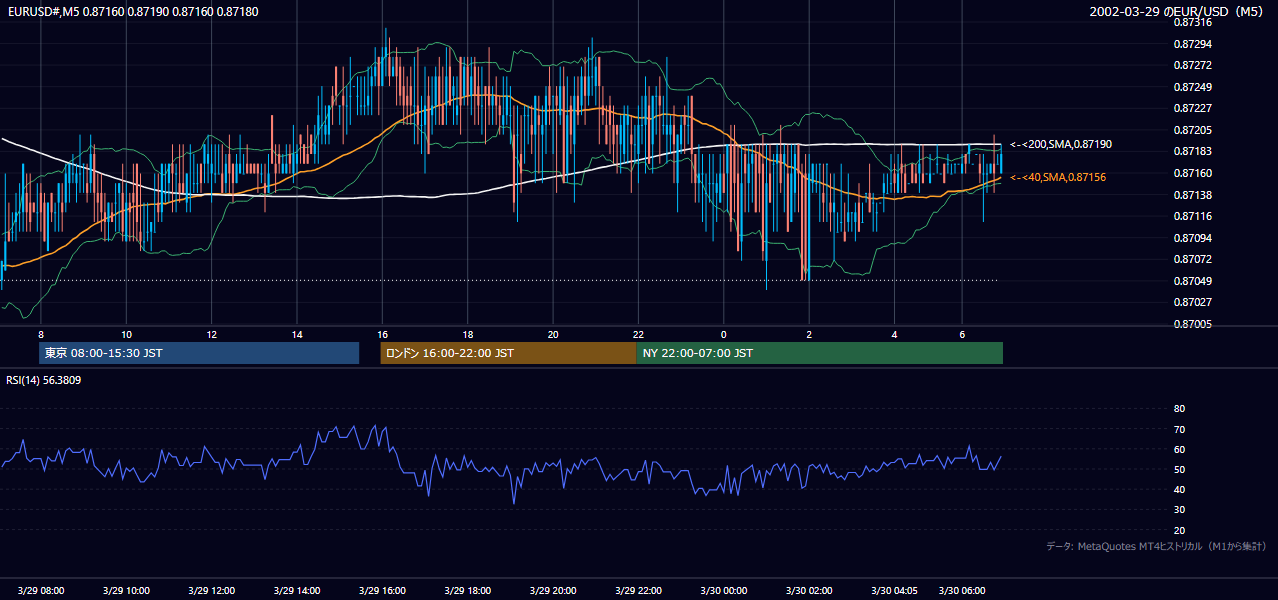
Task: Select the London 16:00-22:00 JST session bar
Action: 508,353
